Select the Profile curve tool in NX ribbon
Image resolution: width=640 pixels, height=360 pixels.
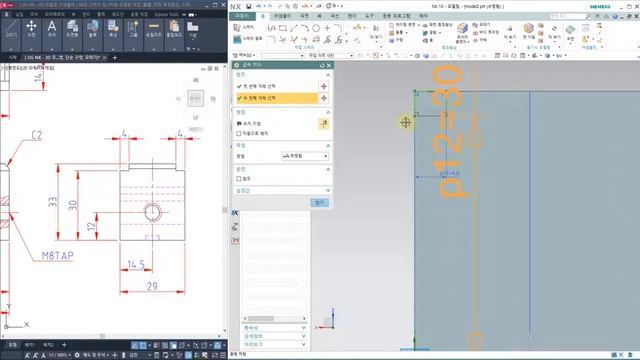point(272,28)
